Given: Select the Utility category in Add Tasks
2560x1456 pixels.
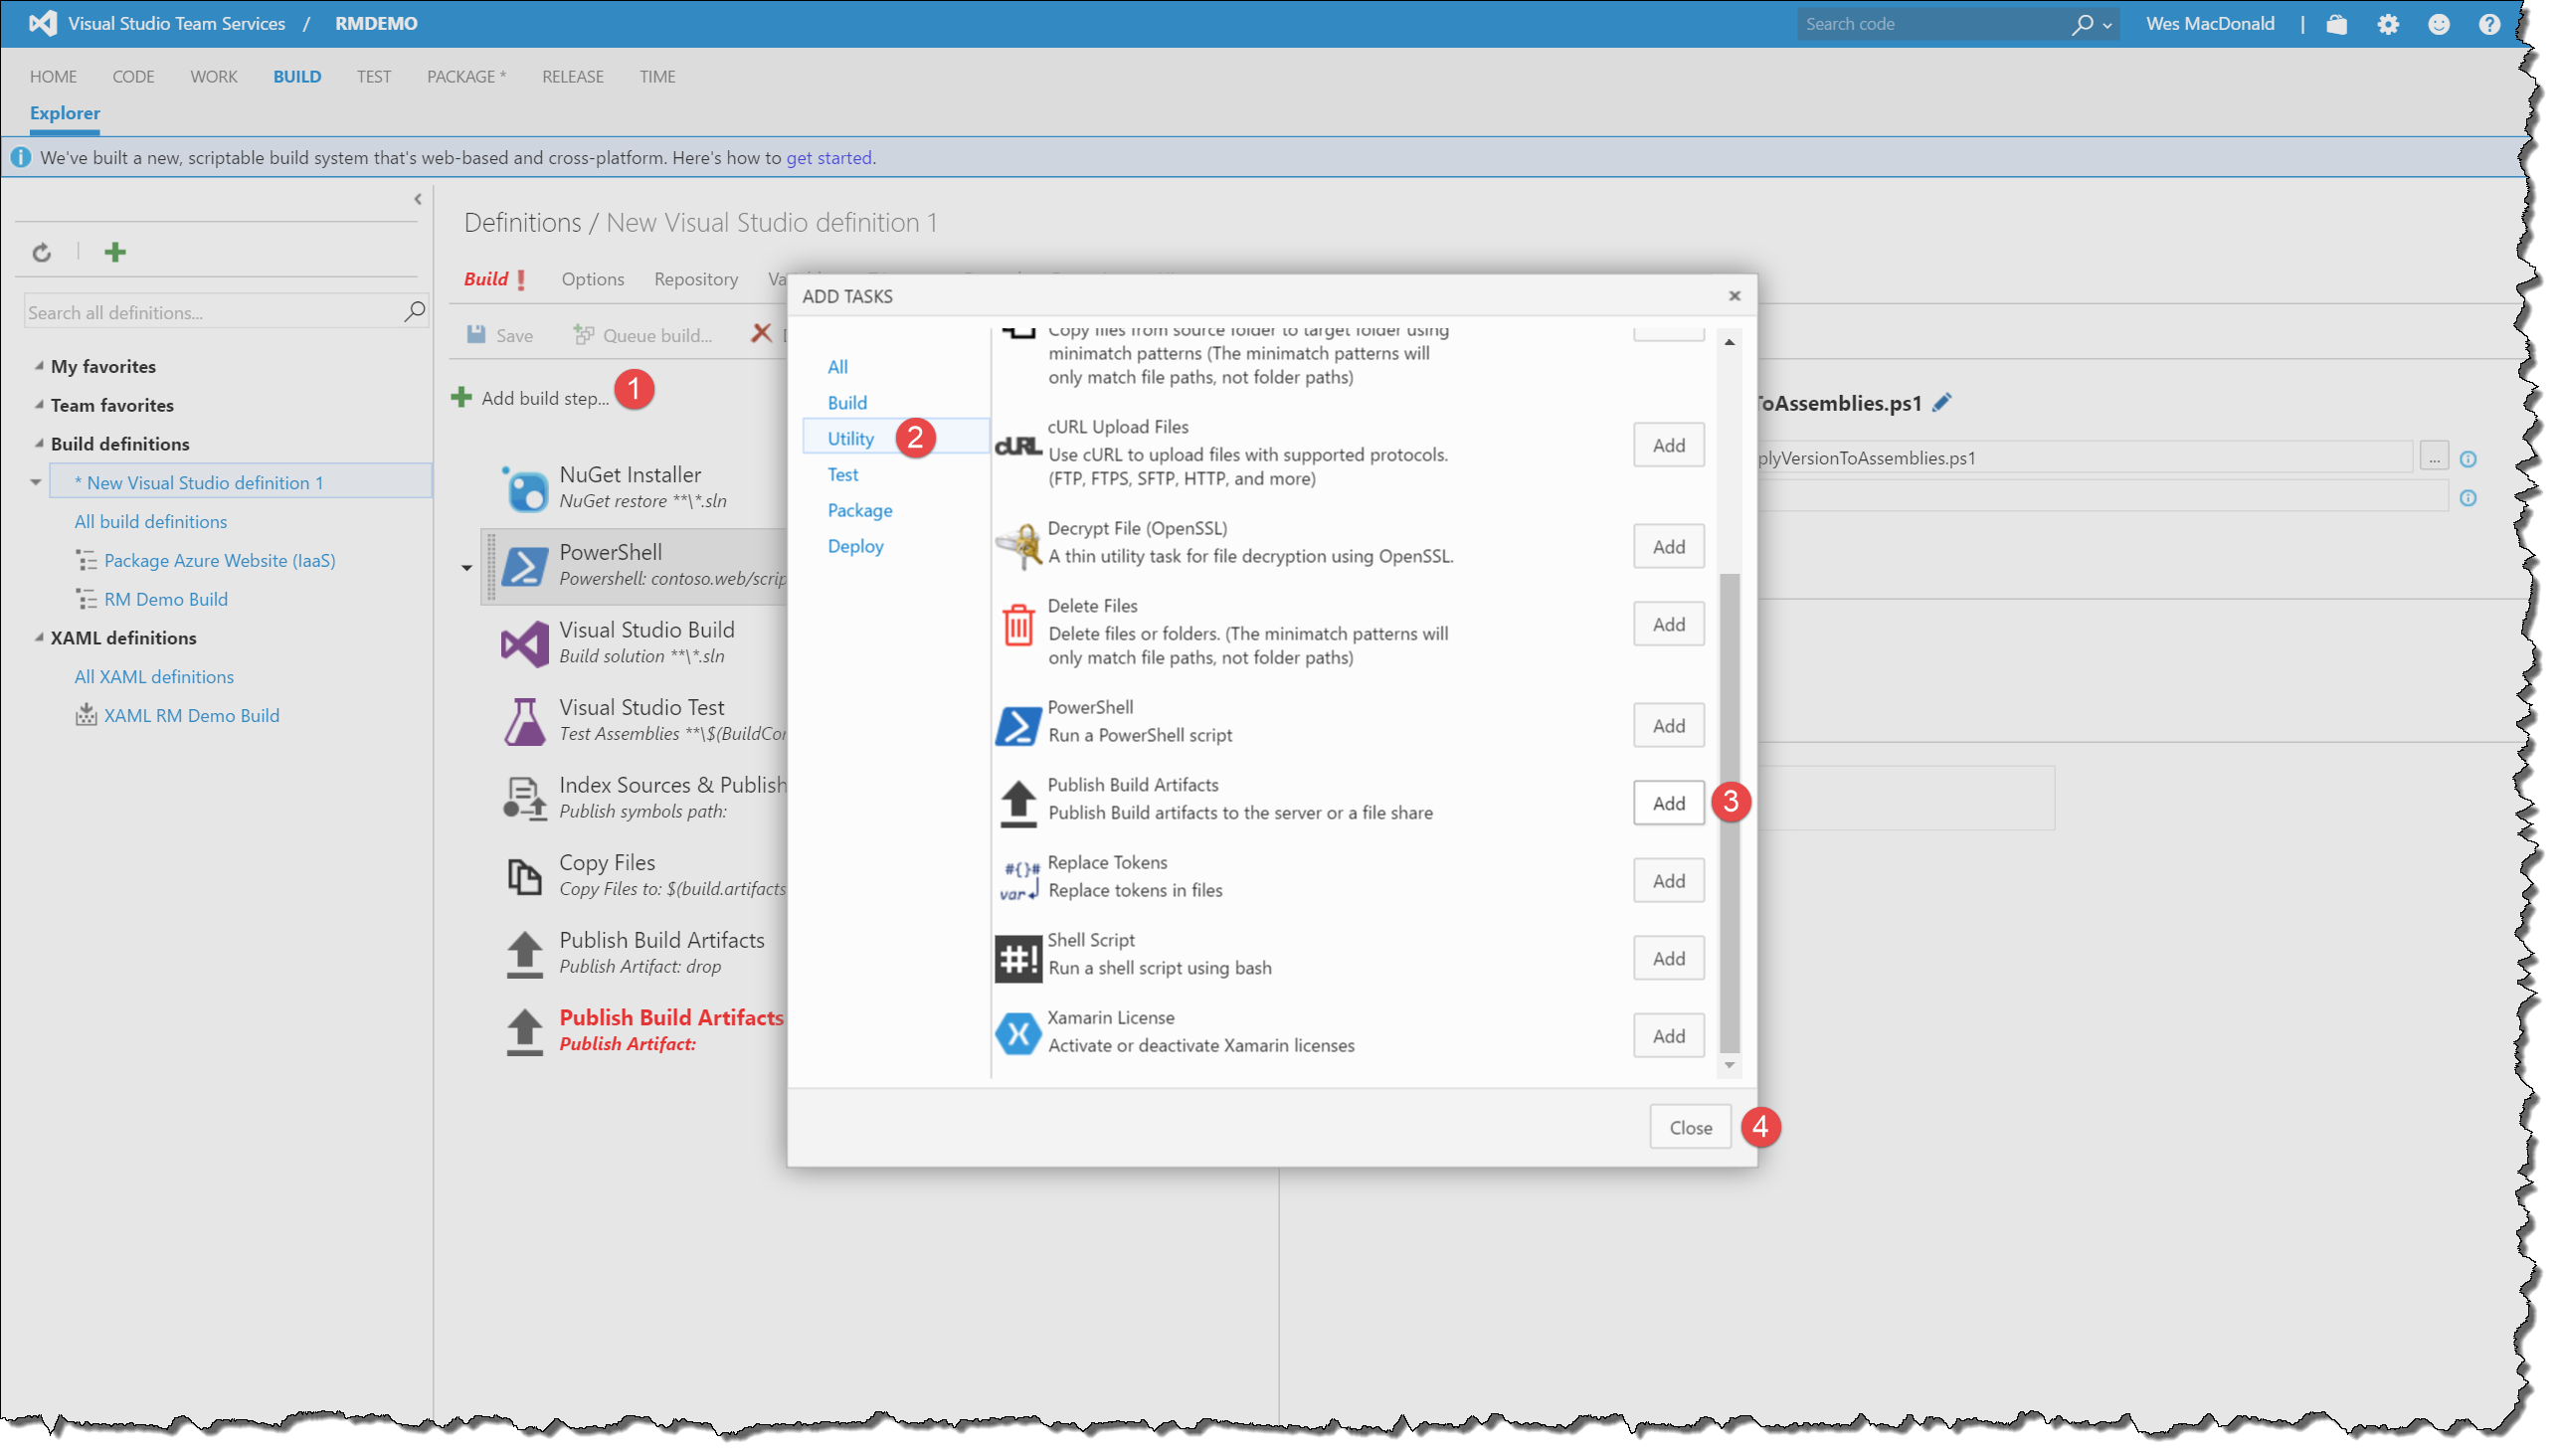Looking at the screenshot, I should tap(850, 438).
